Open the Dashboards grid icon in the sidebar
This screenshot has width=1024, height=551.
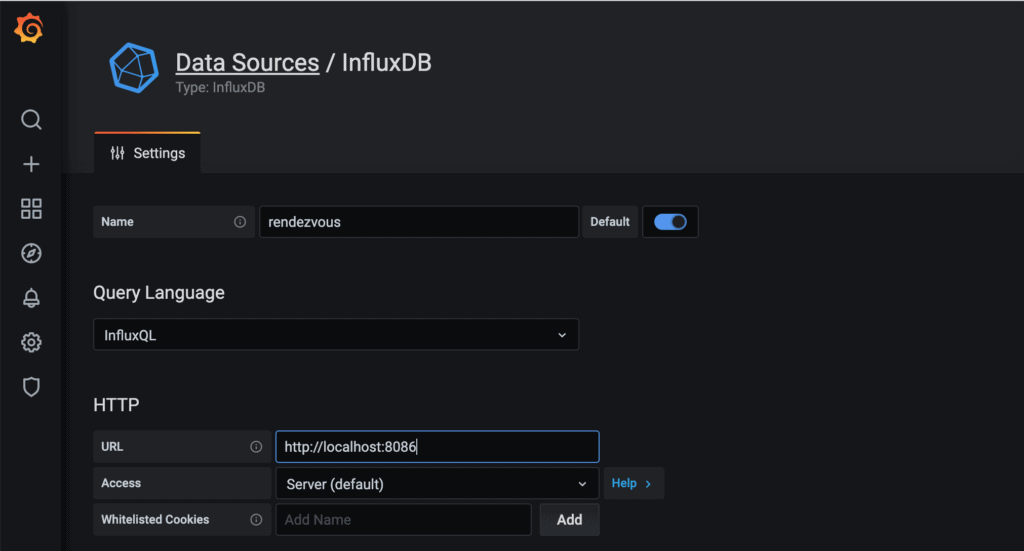pyautogui.click(x=31, y=209)
